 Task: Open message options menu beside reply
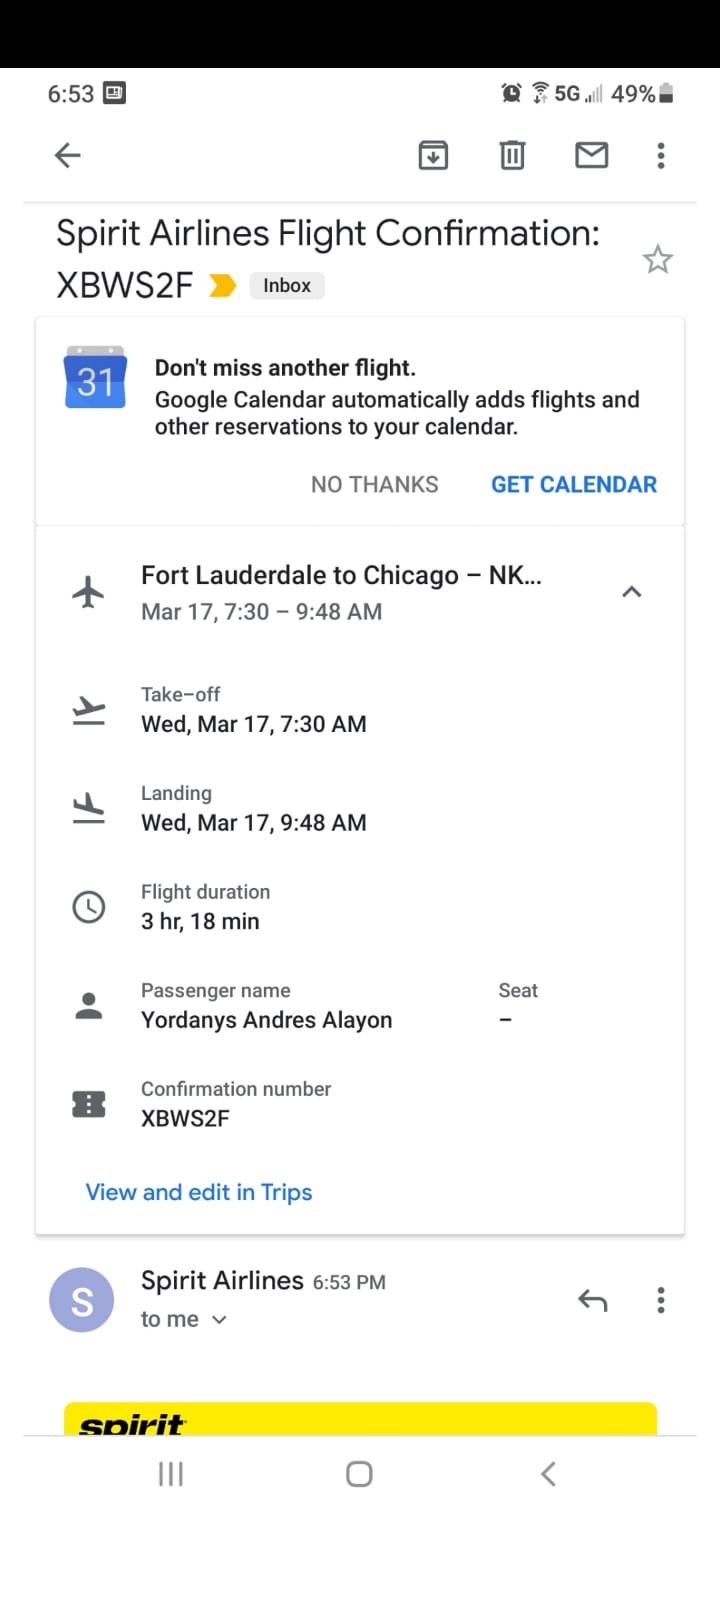click(x=660, y=1300)
